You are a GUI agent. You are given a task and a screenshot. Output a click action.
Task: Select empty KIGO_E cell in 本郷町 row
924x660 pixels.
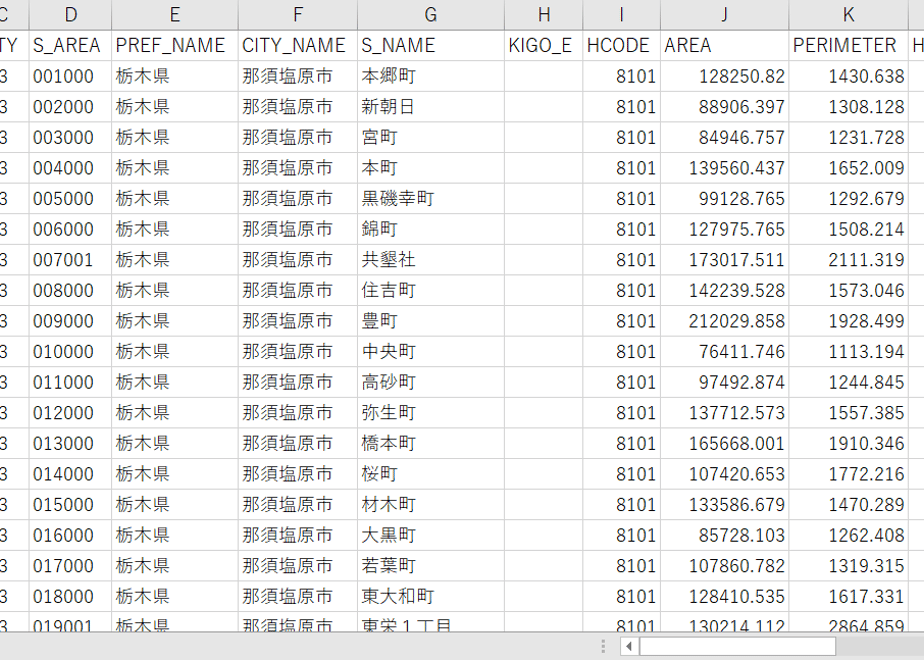(x=543, y=76)
